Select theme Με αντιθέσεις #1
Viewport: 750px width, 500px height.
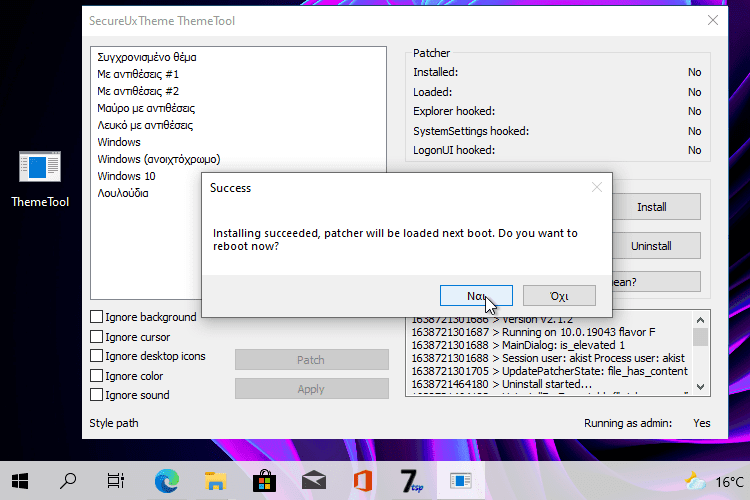point(138,74)
